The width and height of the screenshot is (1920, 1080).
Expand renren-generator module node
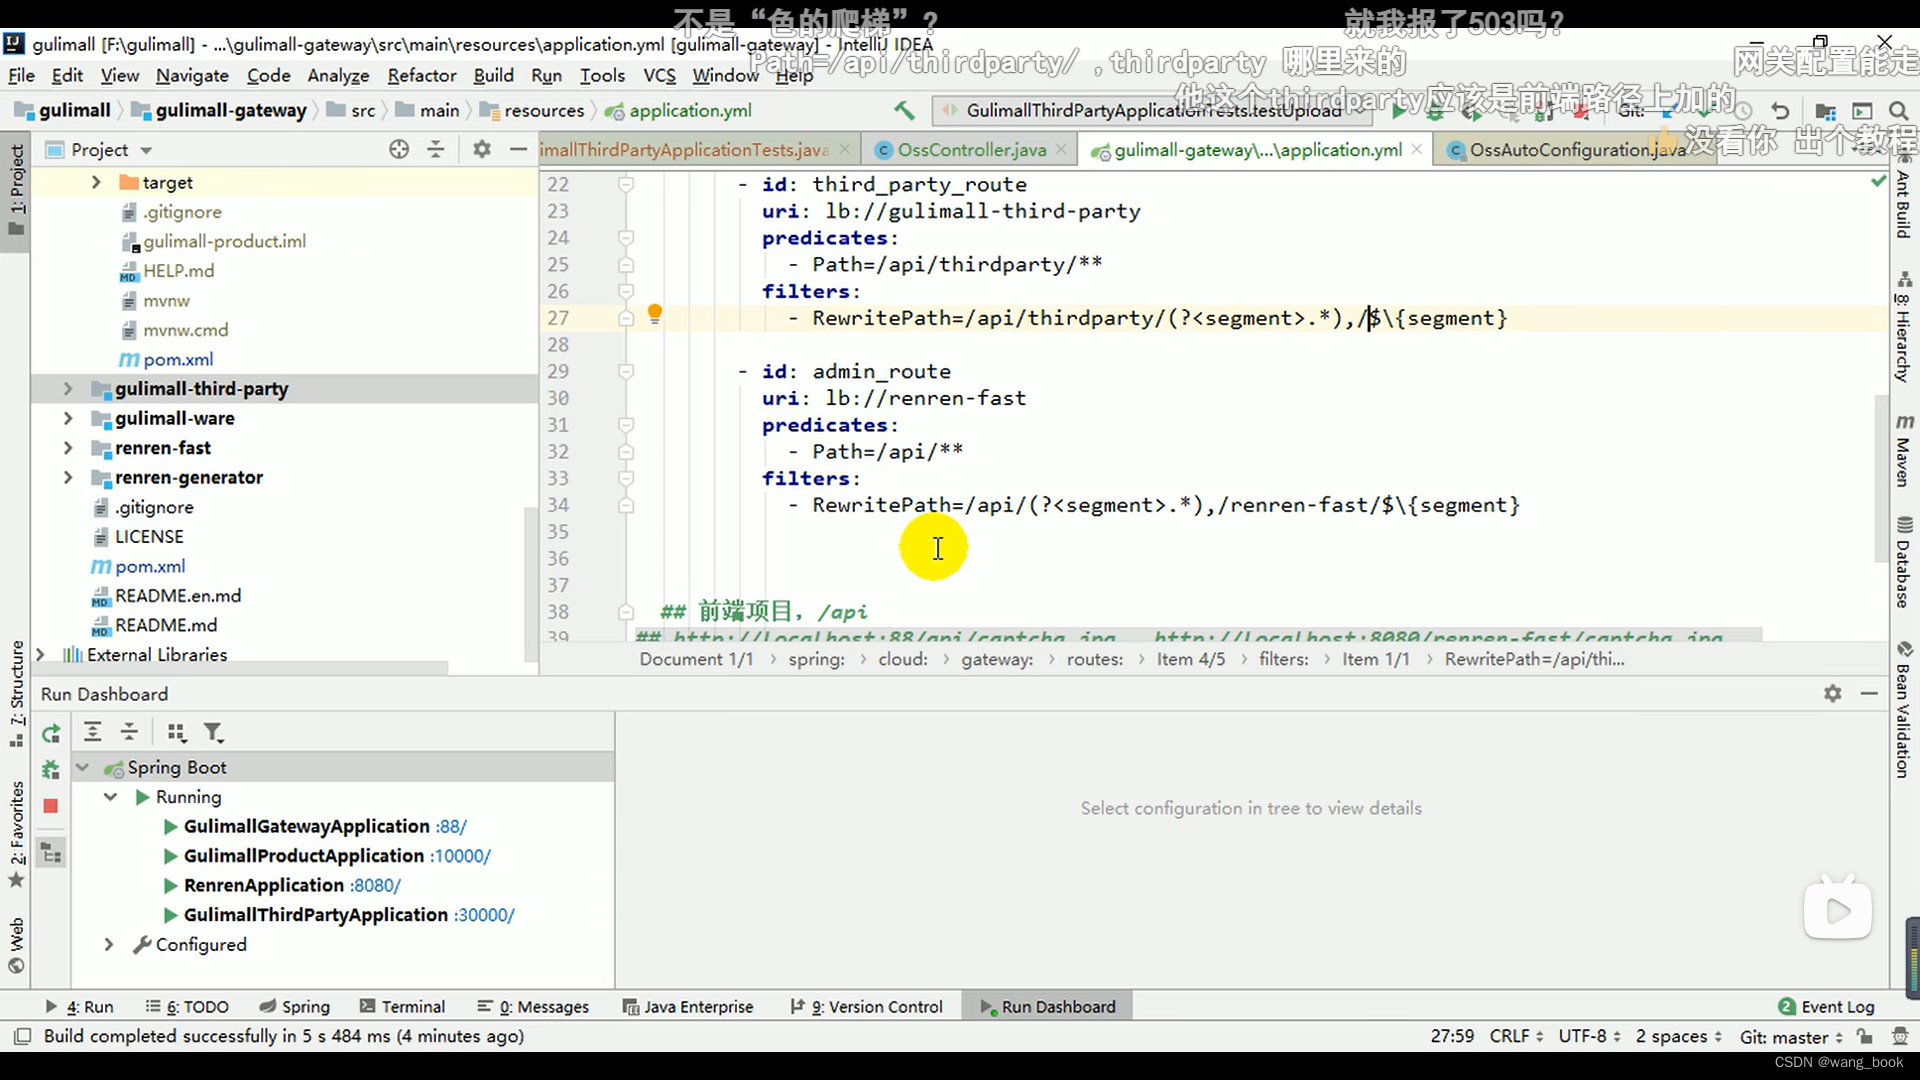pos(68,477)
